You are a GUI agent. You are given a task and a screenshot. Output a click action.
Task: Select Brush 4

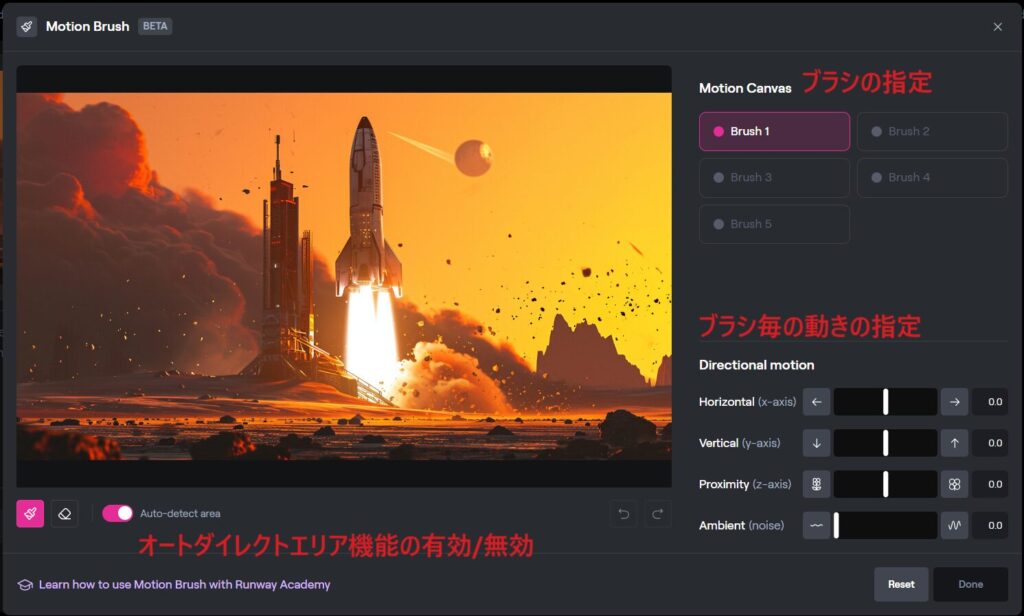932,178
